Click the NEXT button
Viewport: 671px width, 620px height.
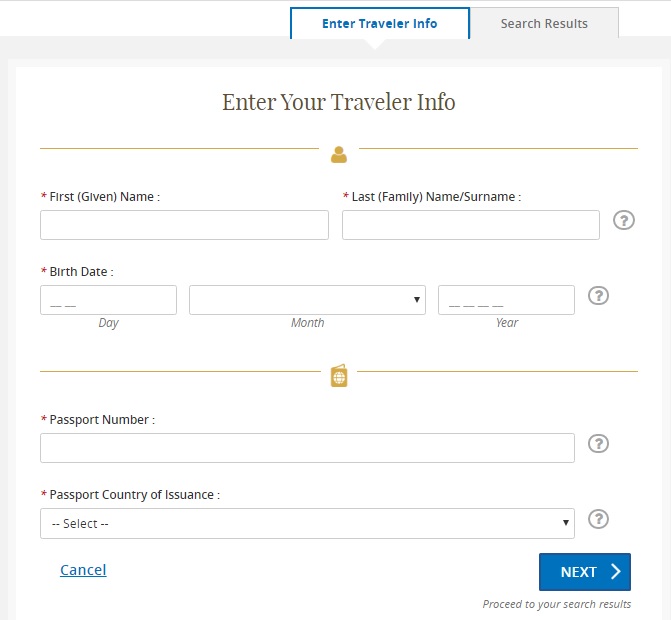[585, 572]
